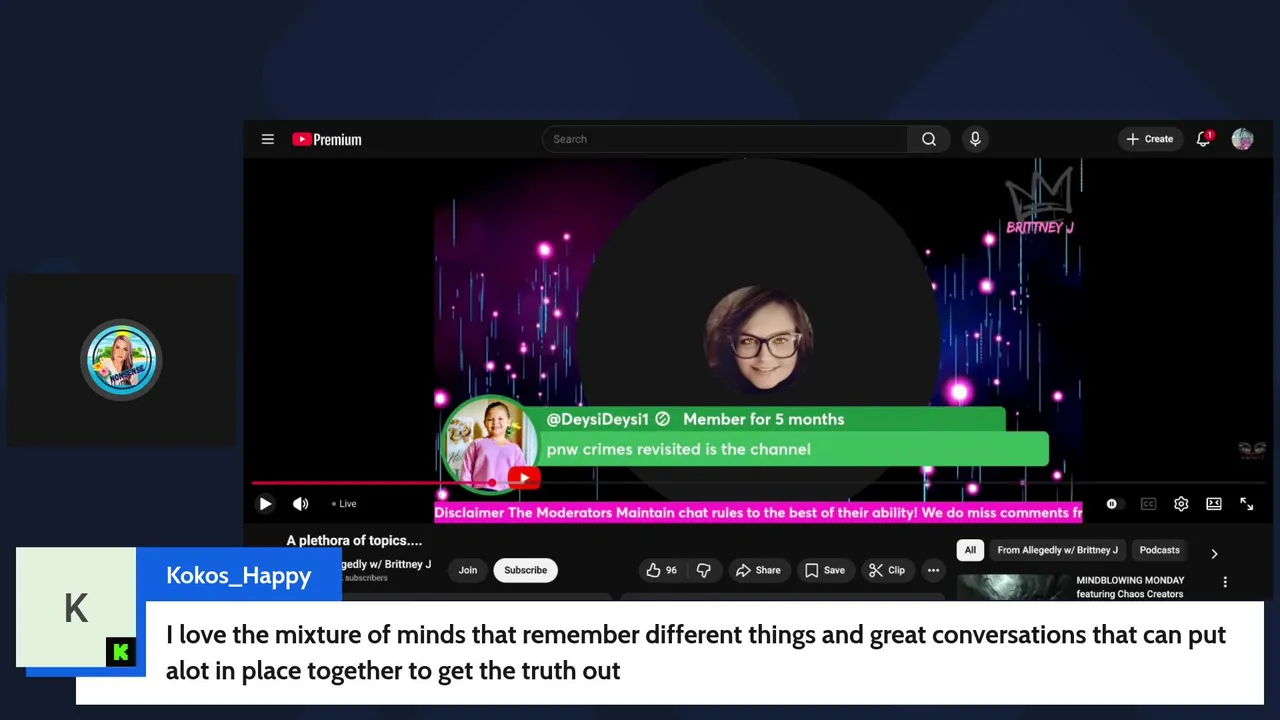This screenshot has width=1280, height=720.
Task: Toggle closed captions CC button
Action: click(1148, 504)
